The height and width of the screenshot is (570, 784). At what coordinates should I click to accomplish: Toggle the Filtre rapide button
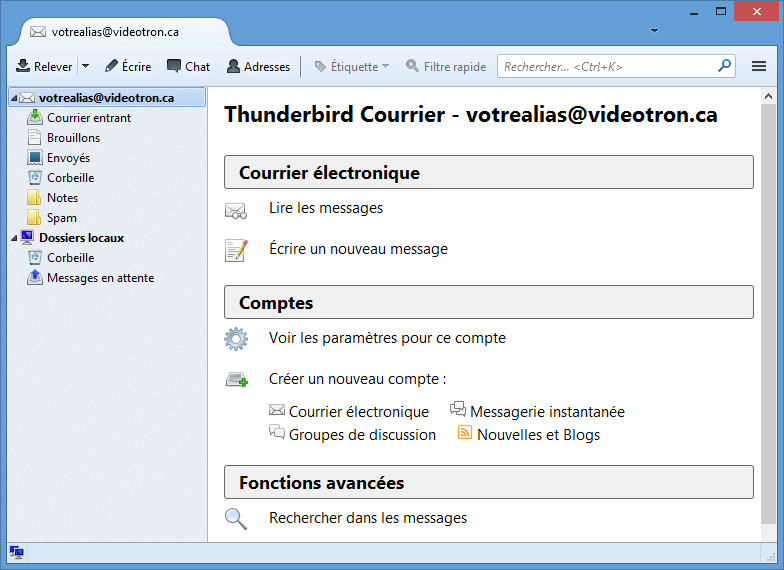click(446, 66)
